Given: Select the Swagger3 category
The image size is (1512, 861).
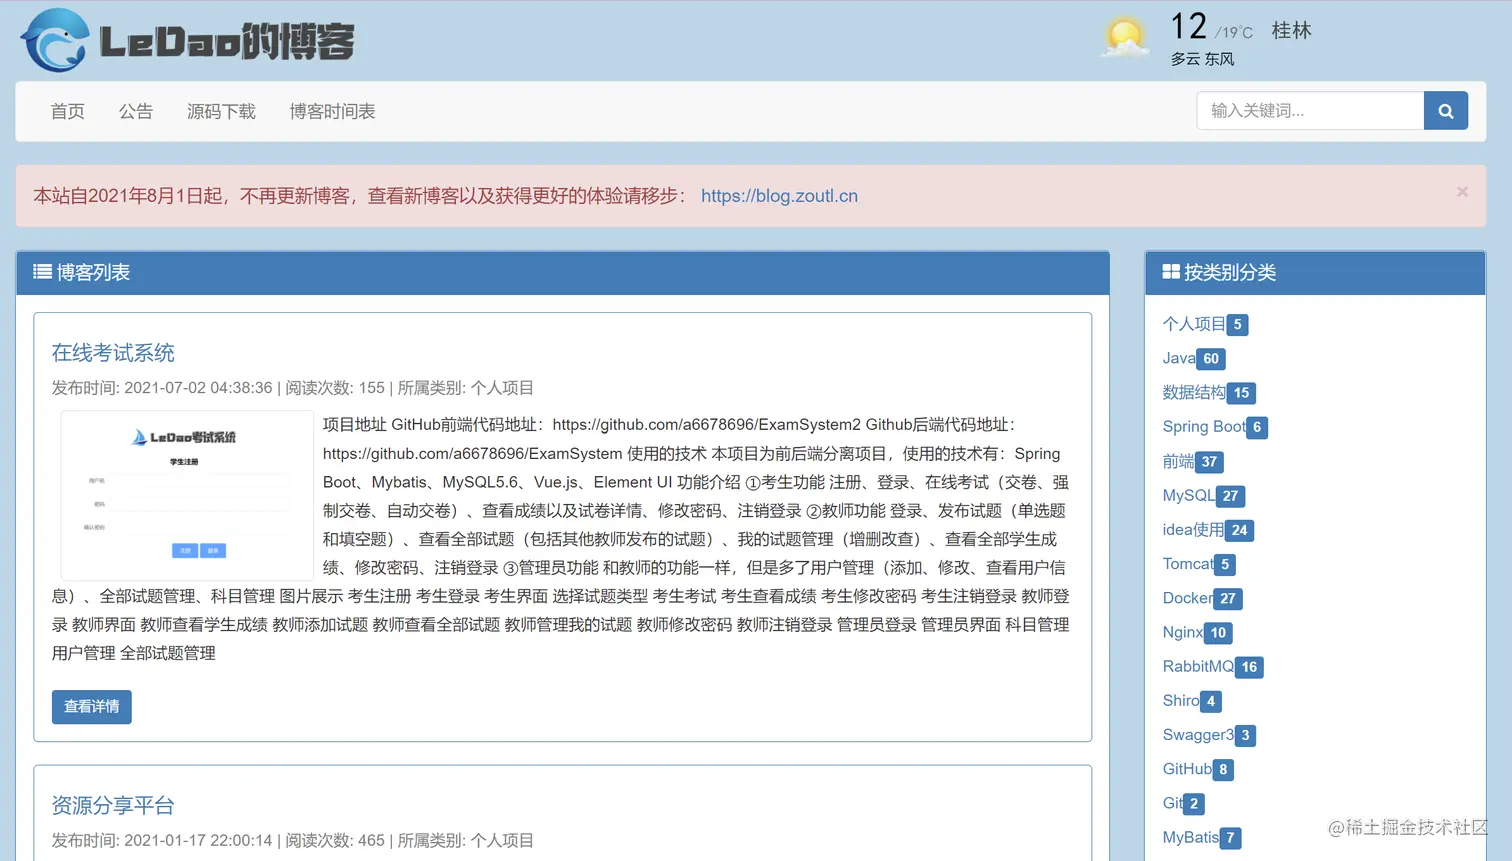Looking at the screenshot, I should point(1198,735).
